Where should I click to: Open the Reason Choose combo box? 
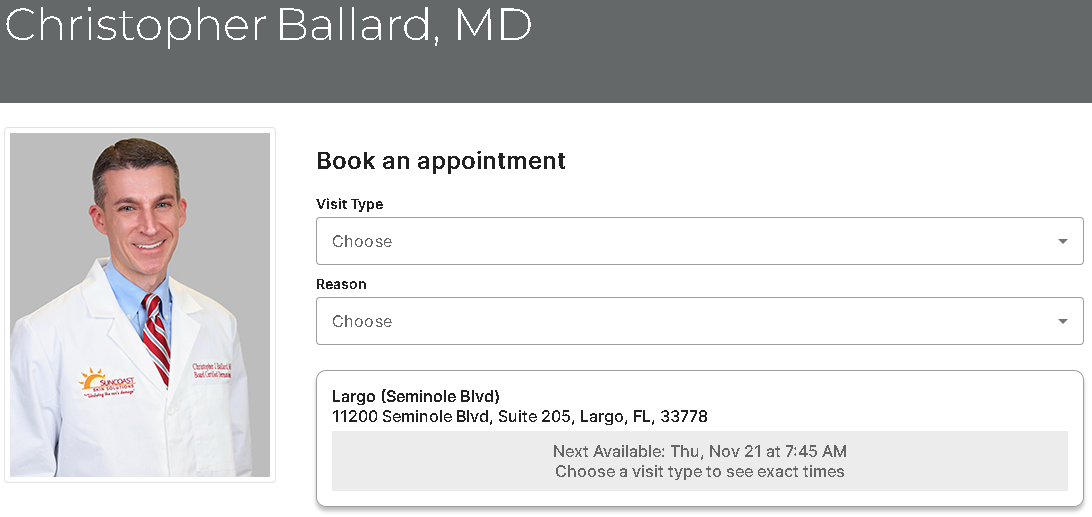click(x=699, y=321)
